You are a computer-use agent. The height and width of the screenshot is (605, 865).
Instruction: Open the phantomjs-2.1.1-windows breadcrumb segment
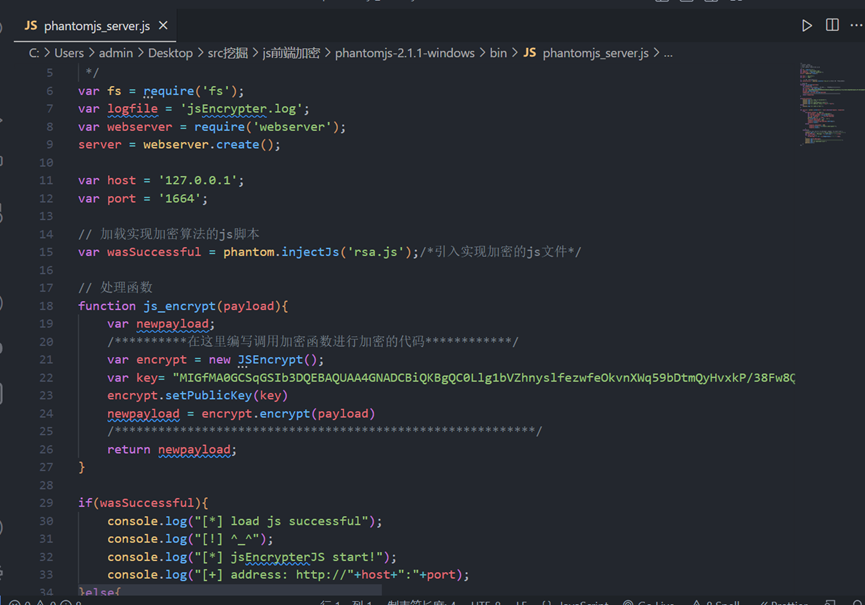coord(404,53)
